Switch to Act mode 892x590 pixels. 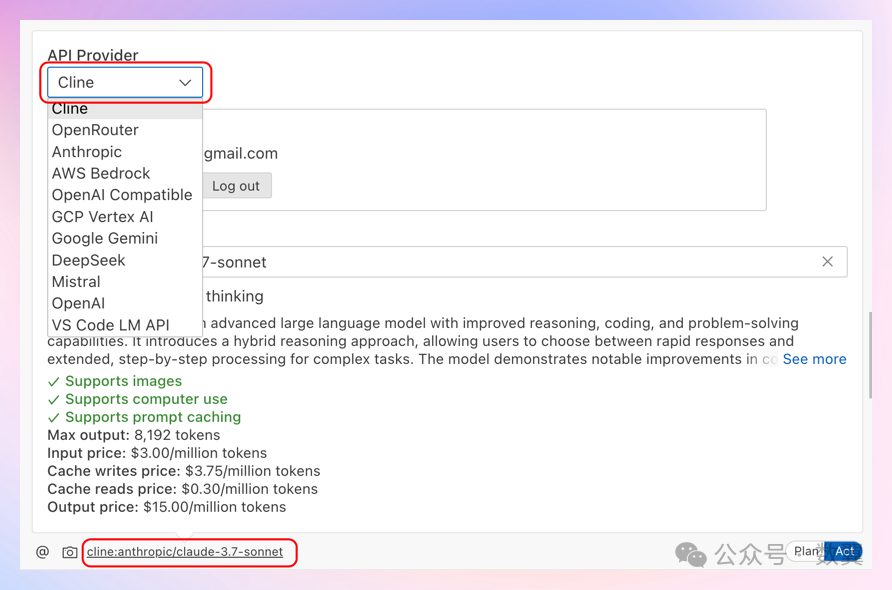click(x=844, y=551)
